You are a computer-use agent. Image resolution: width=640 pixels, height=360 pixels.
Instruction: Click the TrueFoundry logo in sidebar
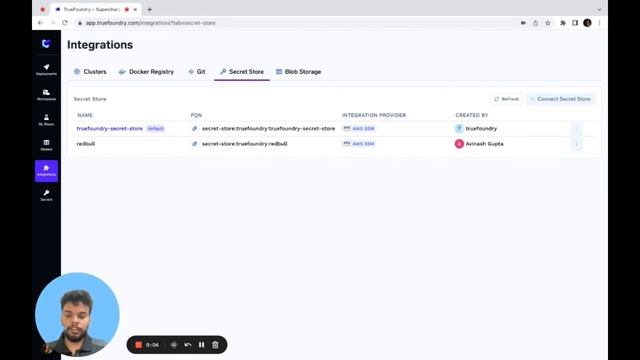click(46, 43)
